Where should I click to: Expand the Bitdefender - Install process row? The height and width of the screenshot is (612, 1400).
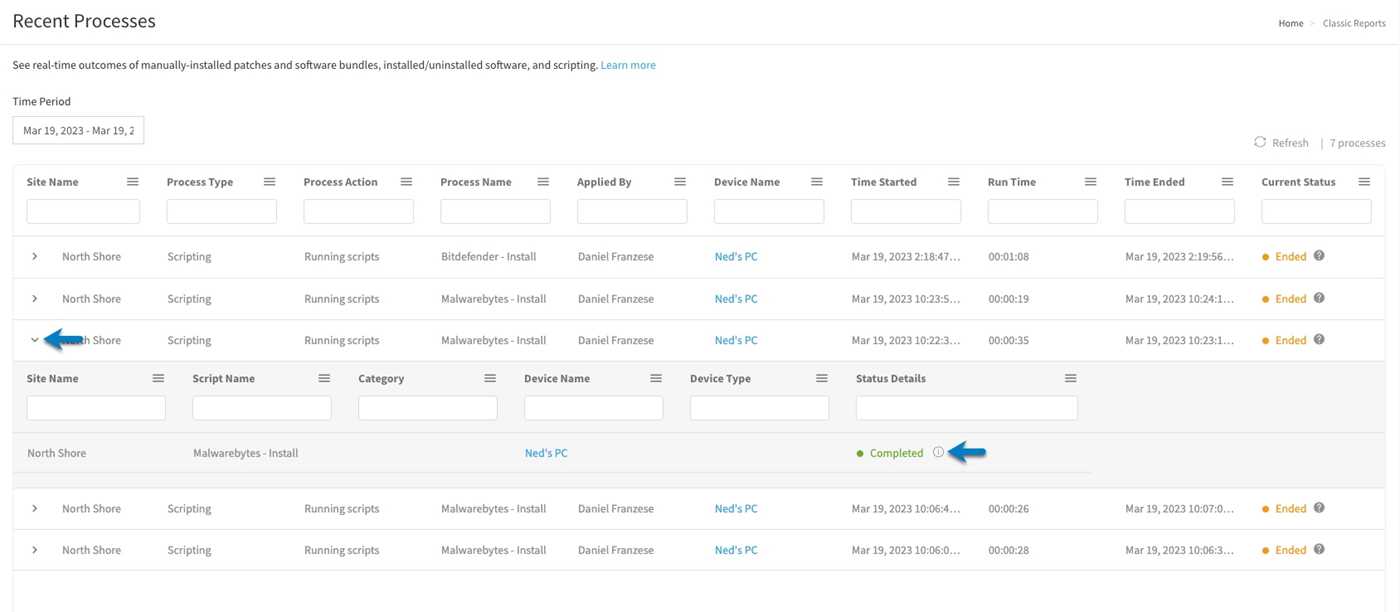pyautogui.click(x=35, y=257)
